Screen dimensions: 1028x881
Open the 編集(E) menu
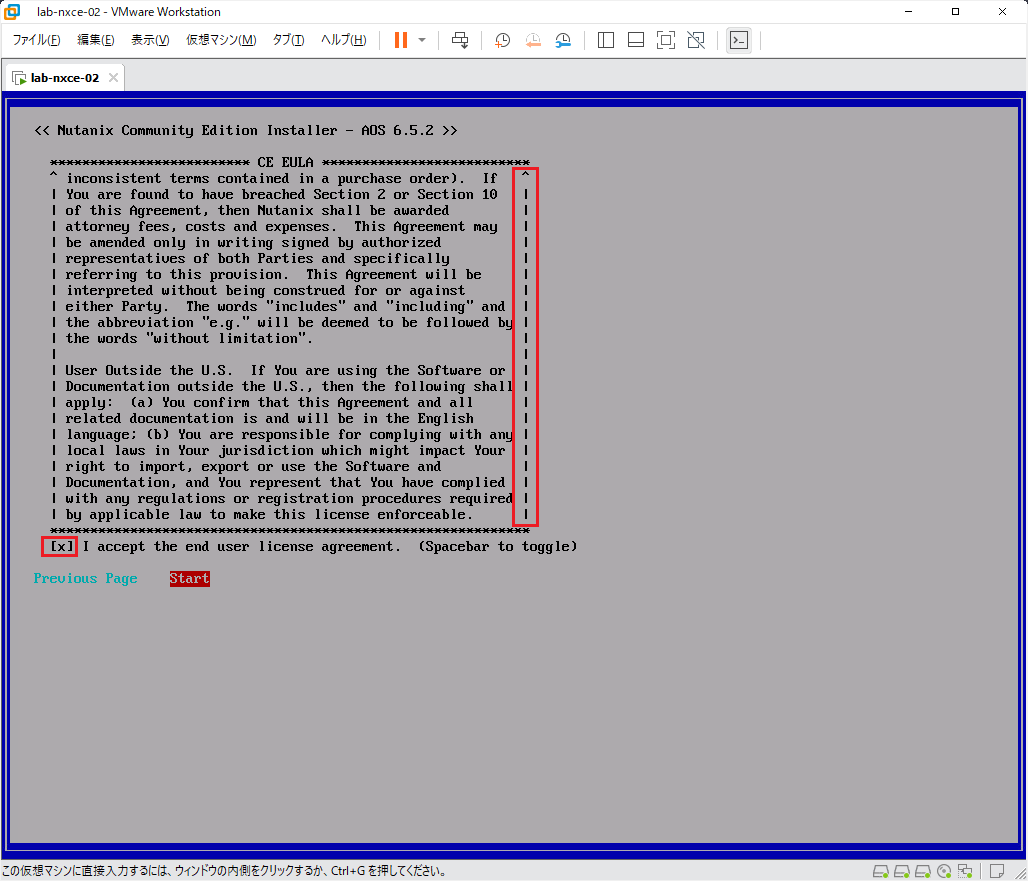click(96, 40)
